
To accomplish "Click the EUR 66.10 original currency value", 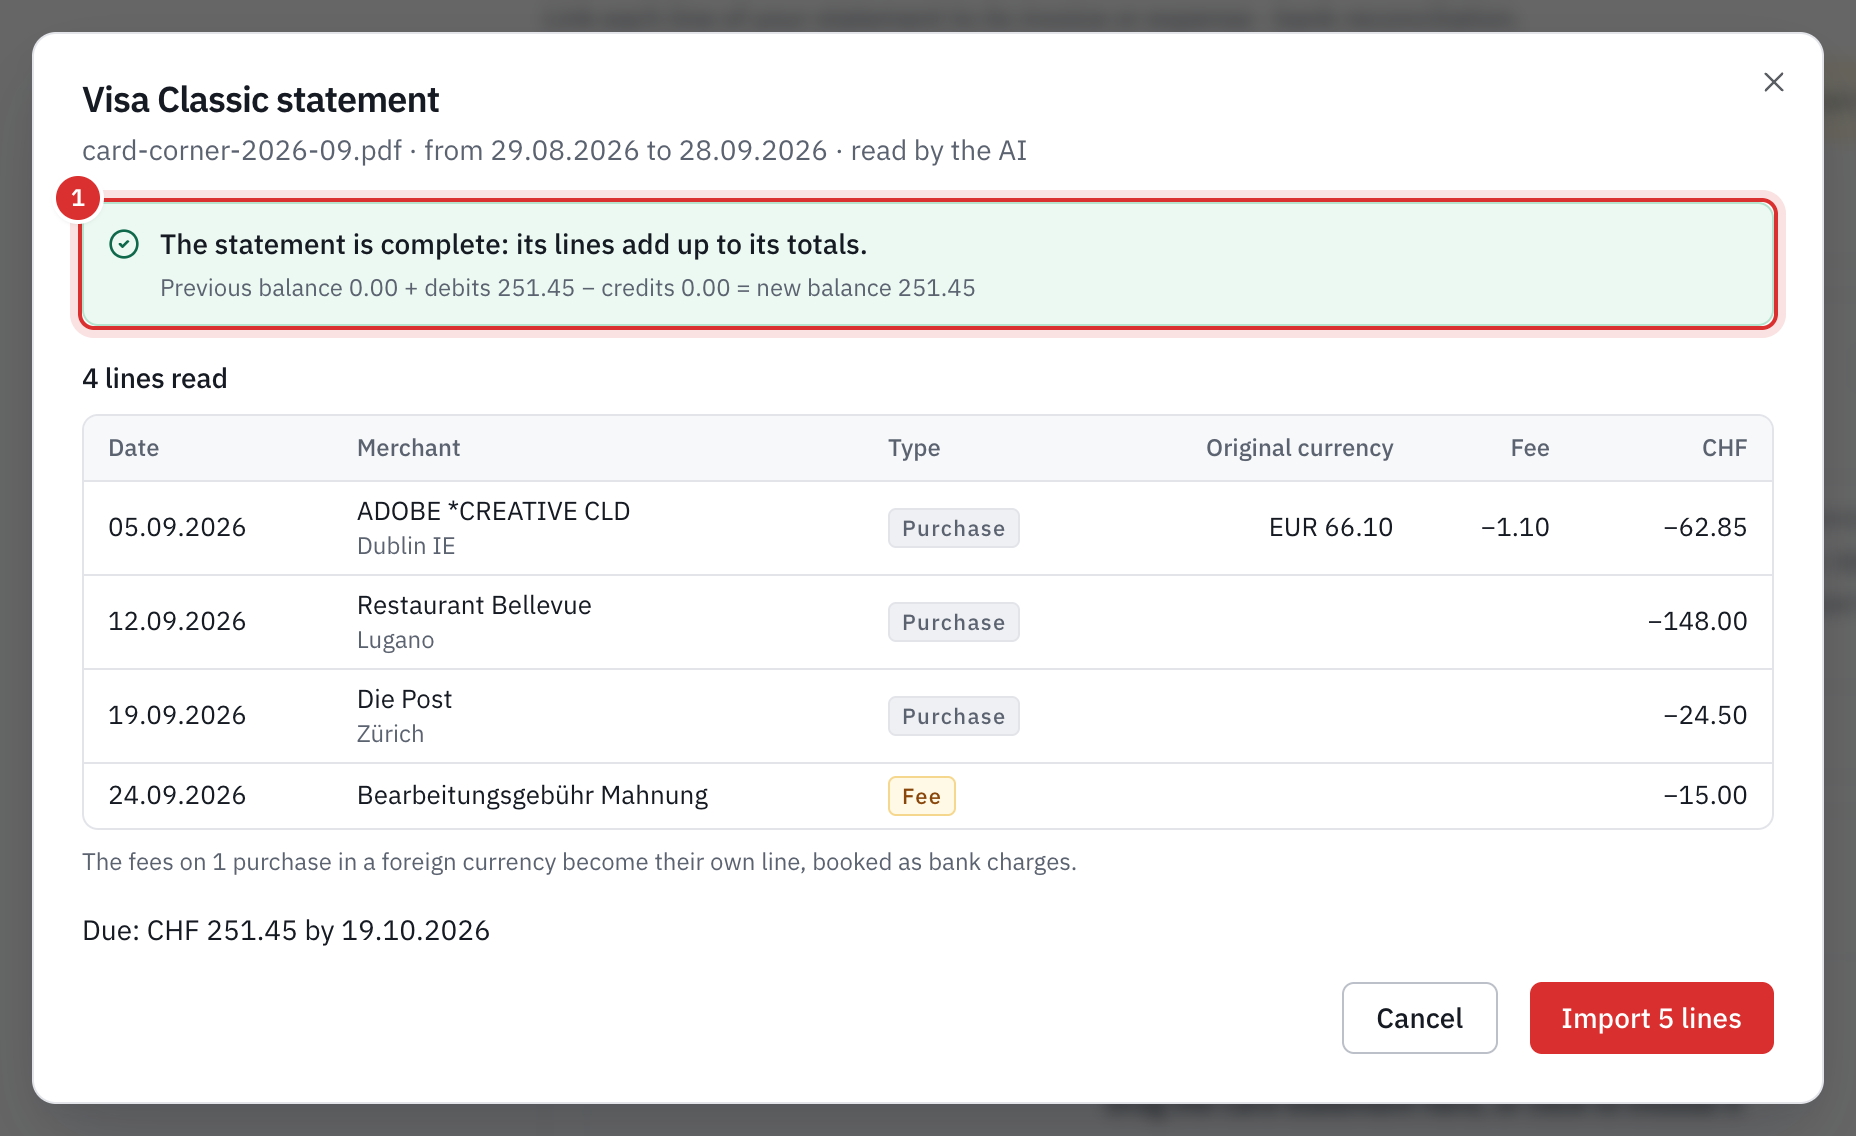I will coord(1330,527).
